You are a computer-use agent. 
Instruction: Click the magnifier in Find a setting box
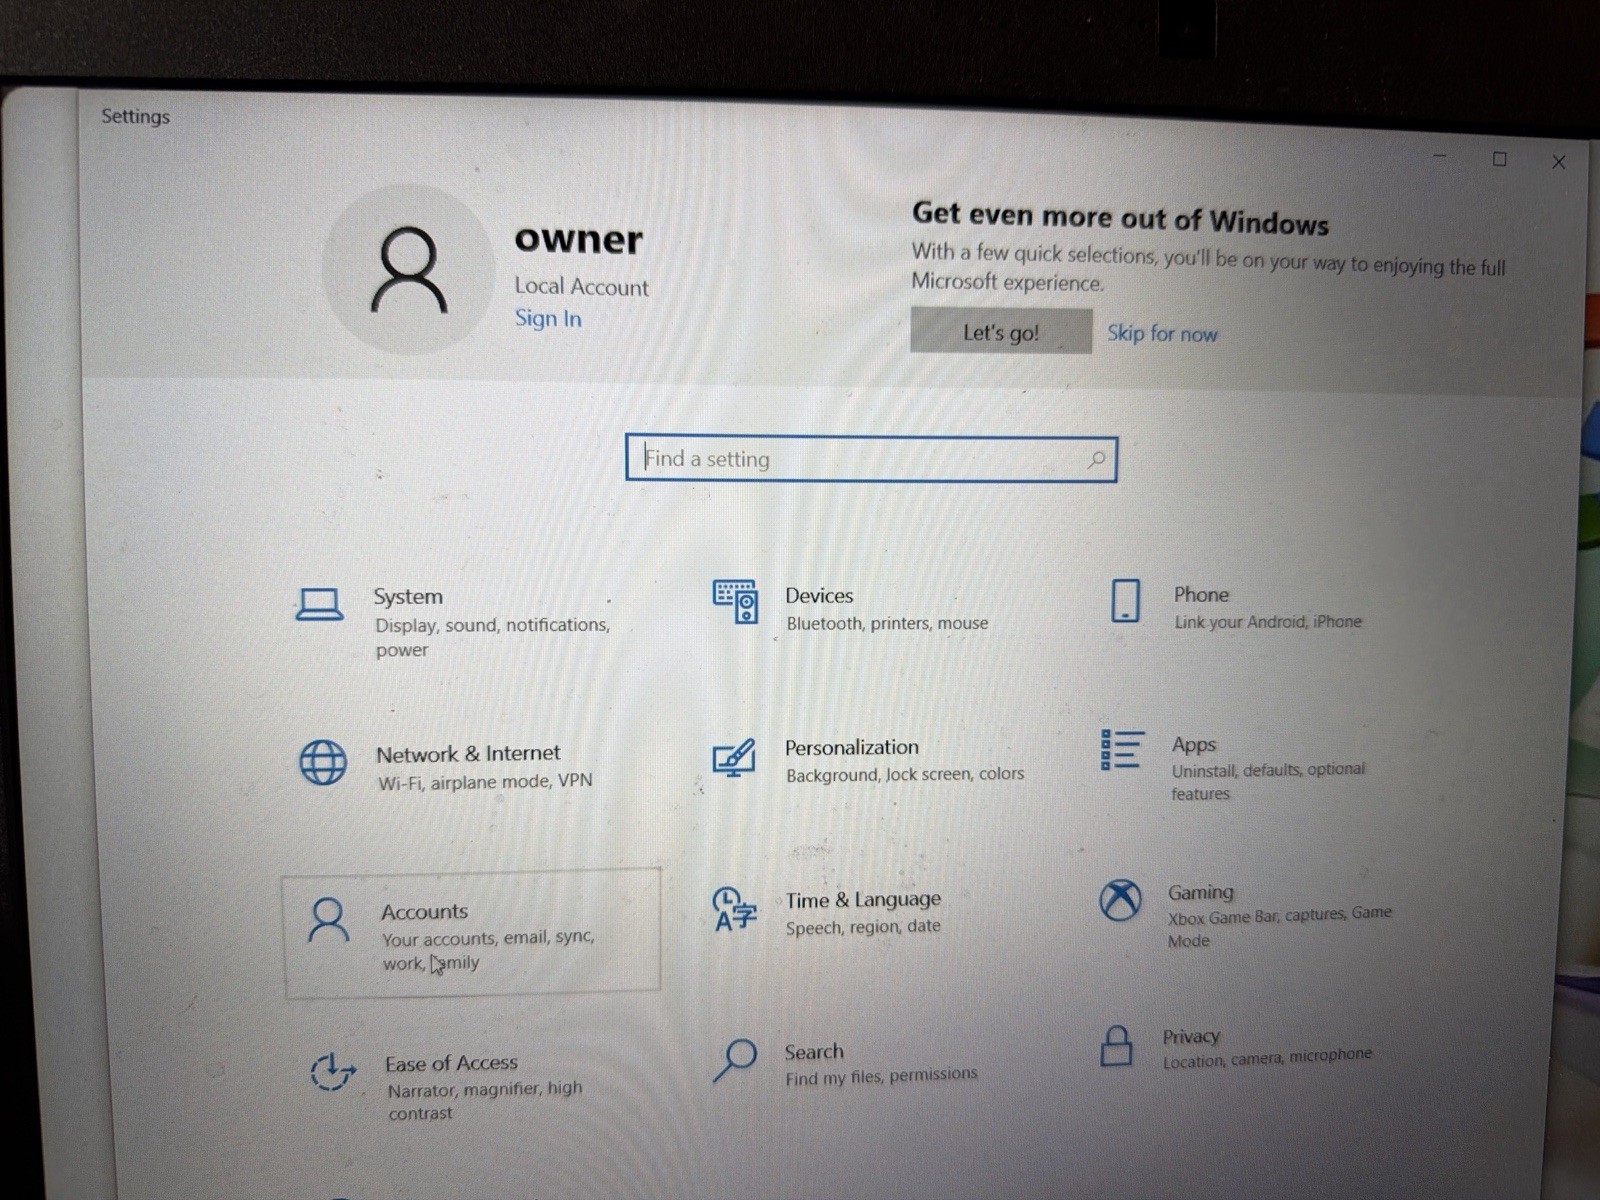click(x=1096, y=459)
